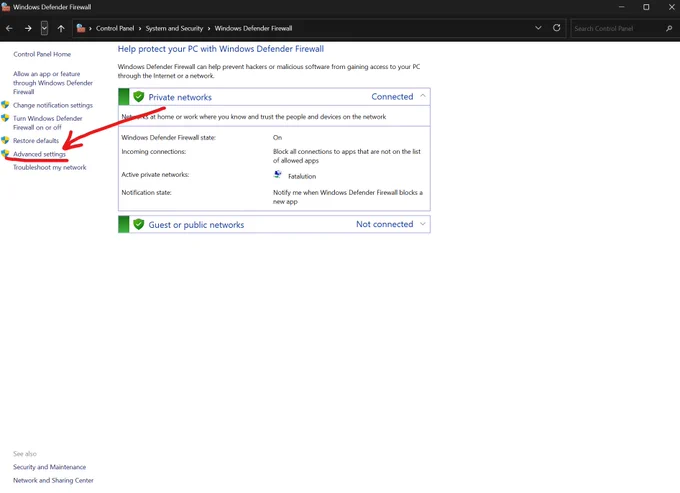Viewport: 680px width, 493px height.
Task: Close the Windows Defender Firewall window
Action: [x=671, y=7]
